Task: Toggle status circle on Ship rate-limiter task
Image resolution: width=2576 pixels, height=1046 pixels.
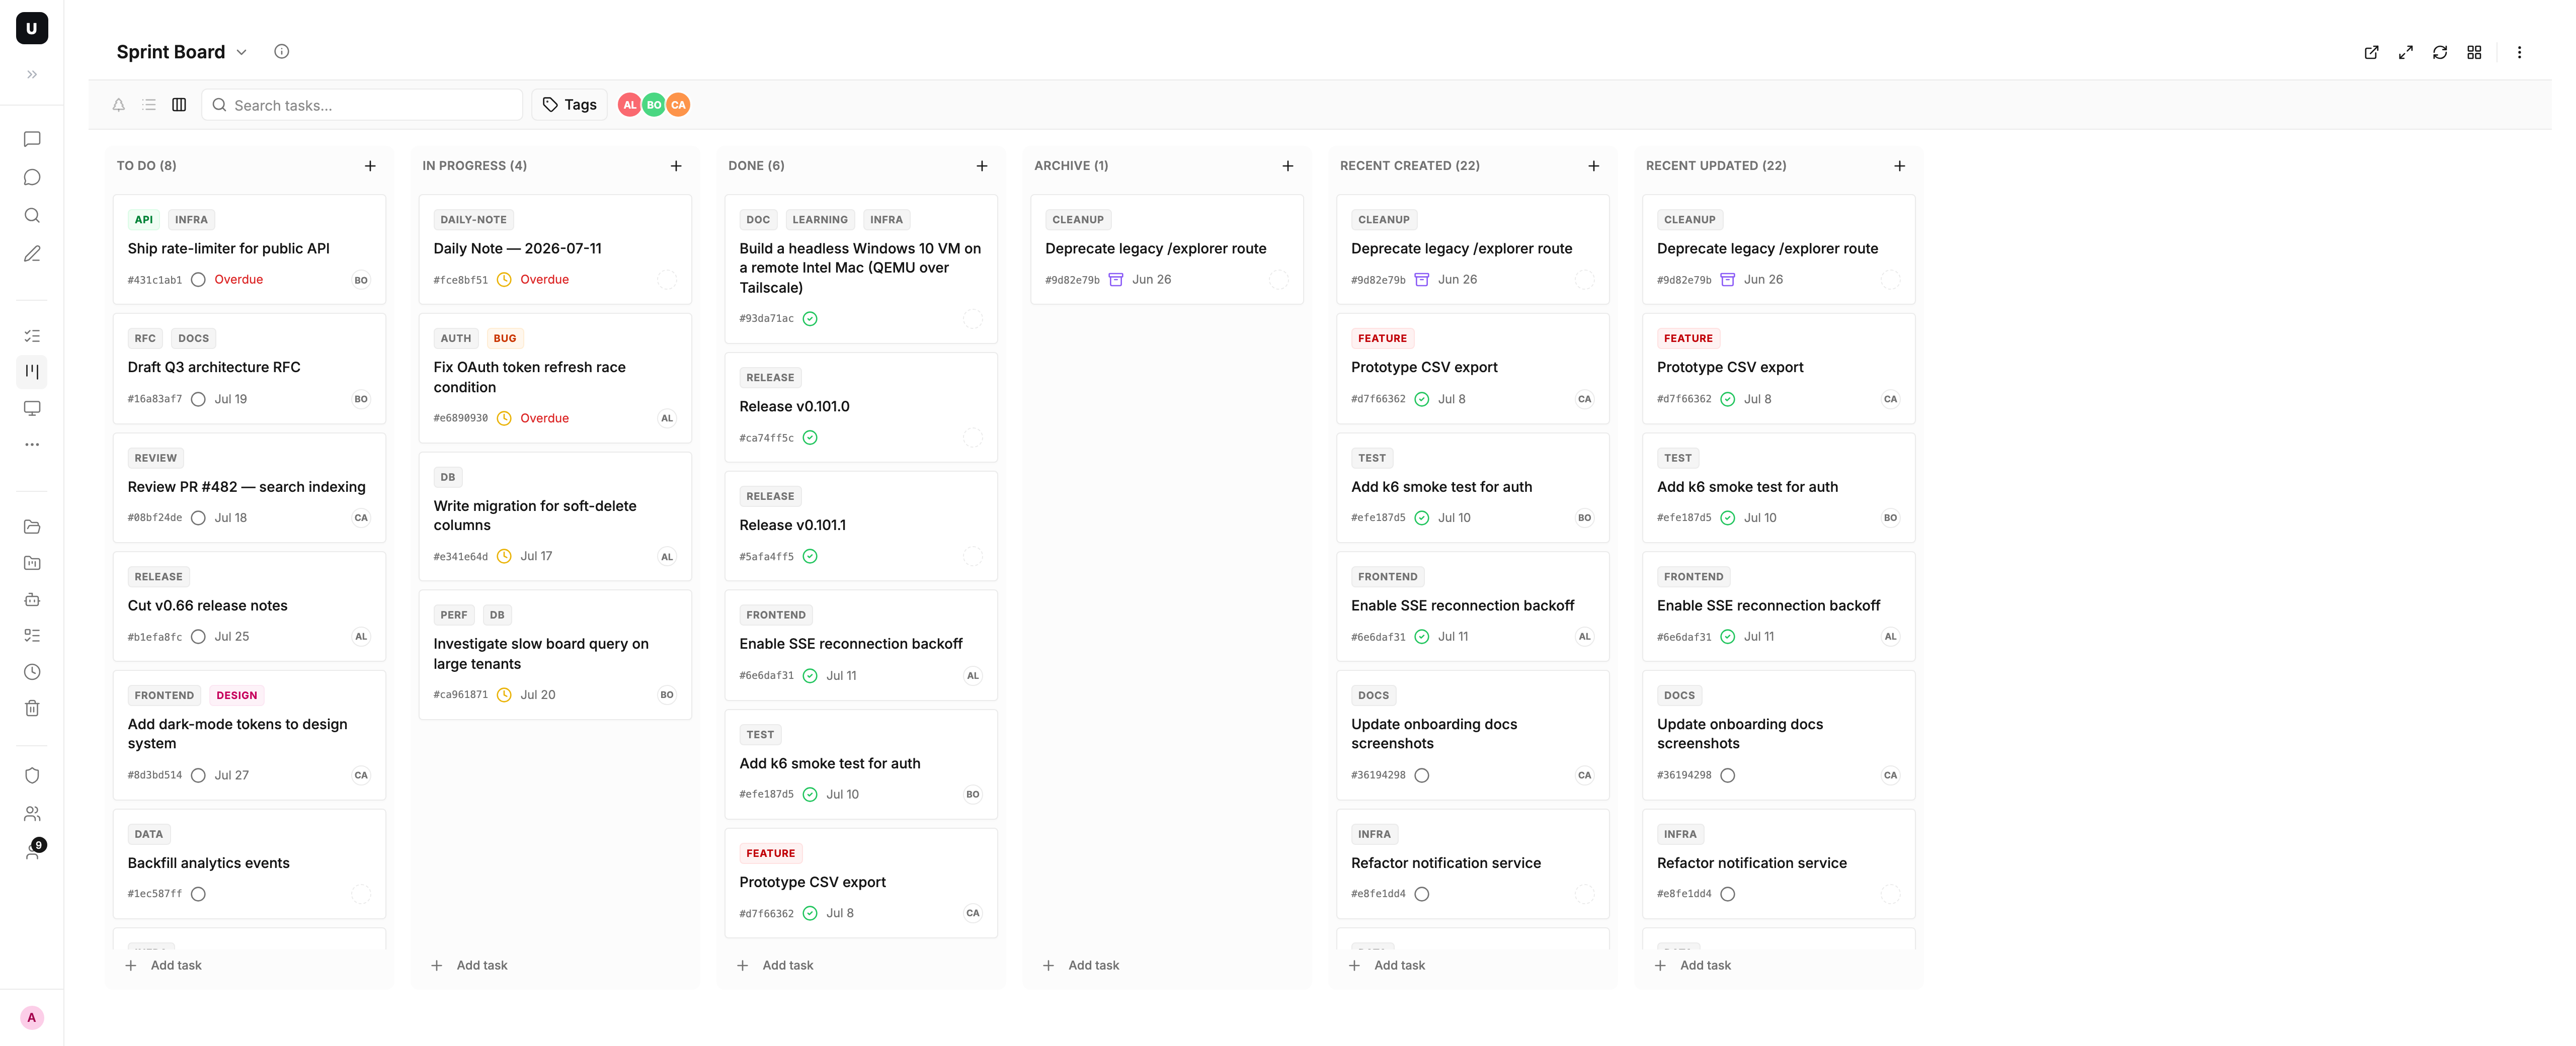Action: (198, 280)
